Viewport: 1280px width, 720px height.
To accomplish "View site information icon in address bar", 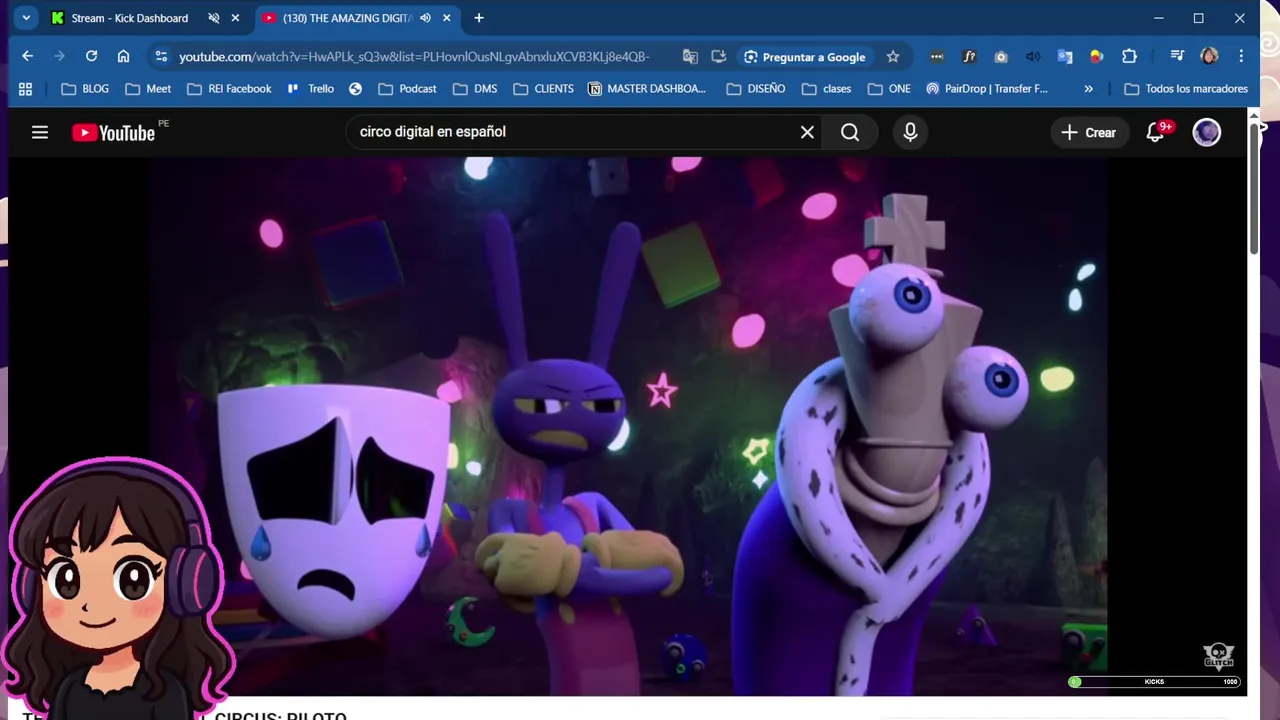I will point(161,57).
